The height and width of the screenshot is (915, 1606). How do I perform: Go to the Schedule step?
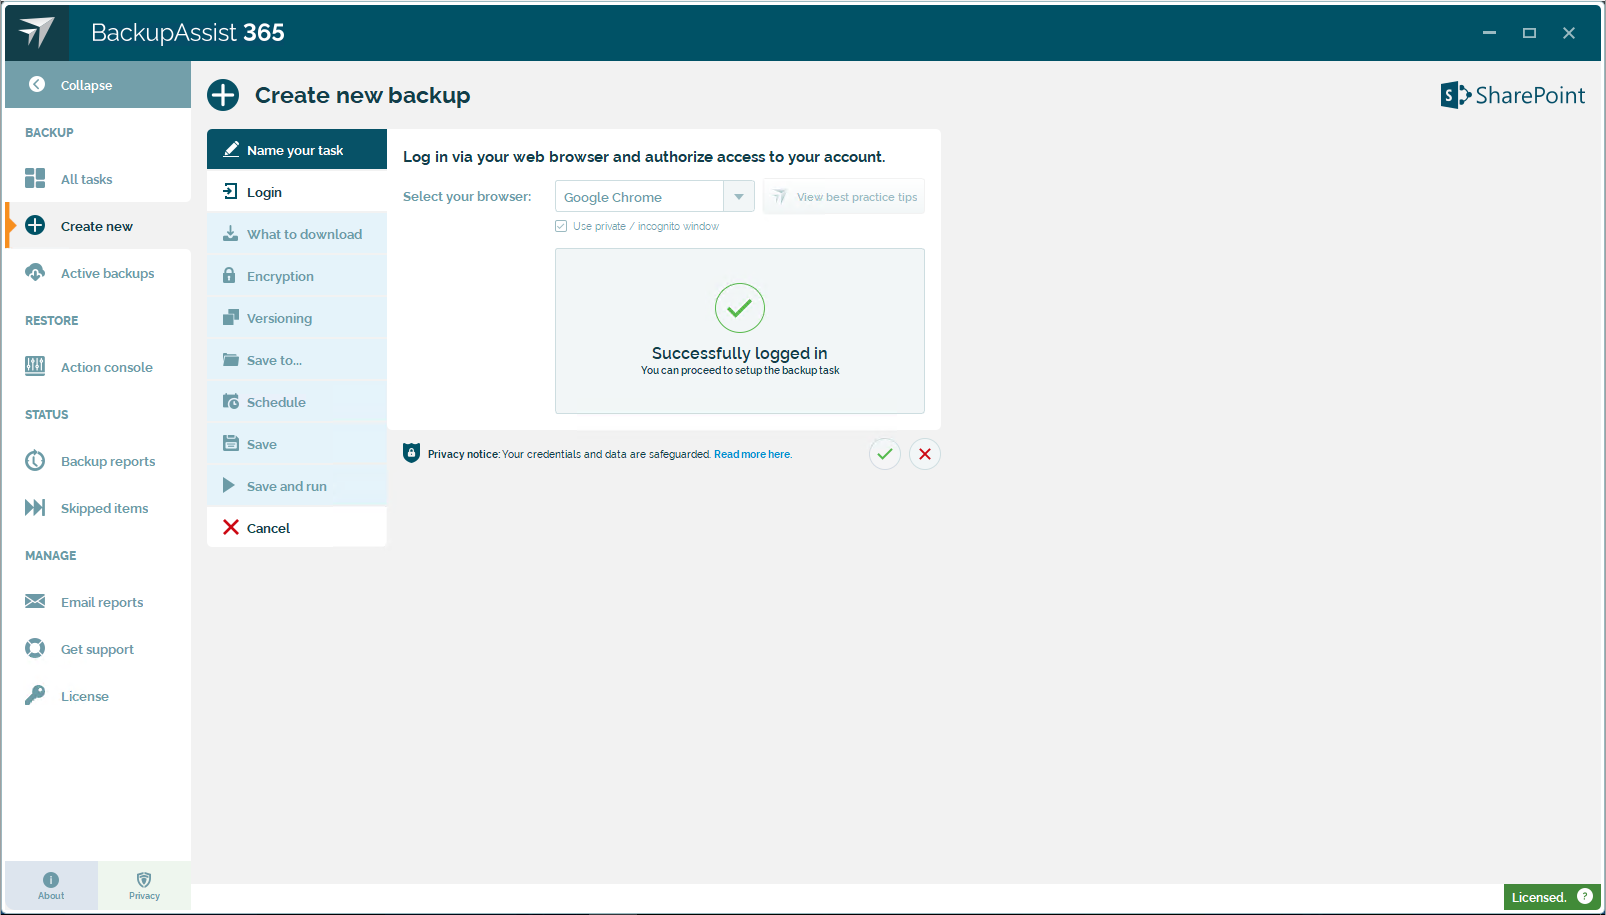tap(297, 402)
